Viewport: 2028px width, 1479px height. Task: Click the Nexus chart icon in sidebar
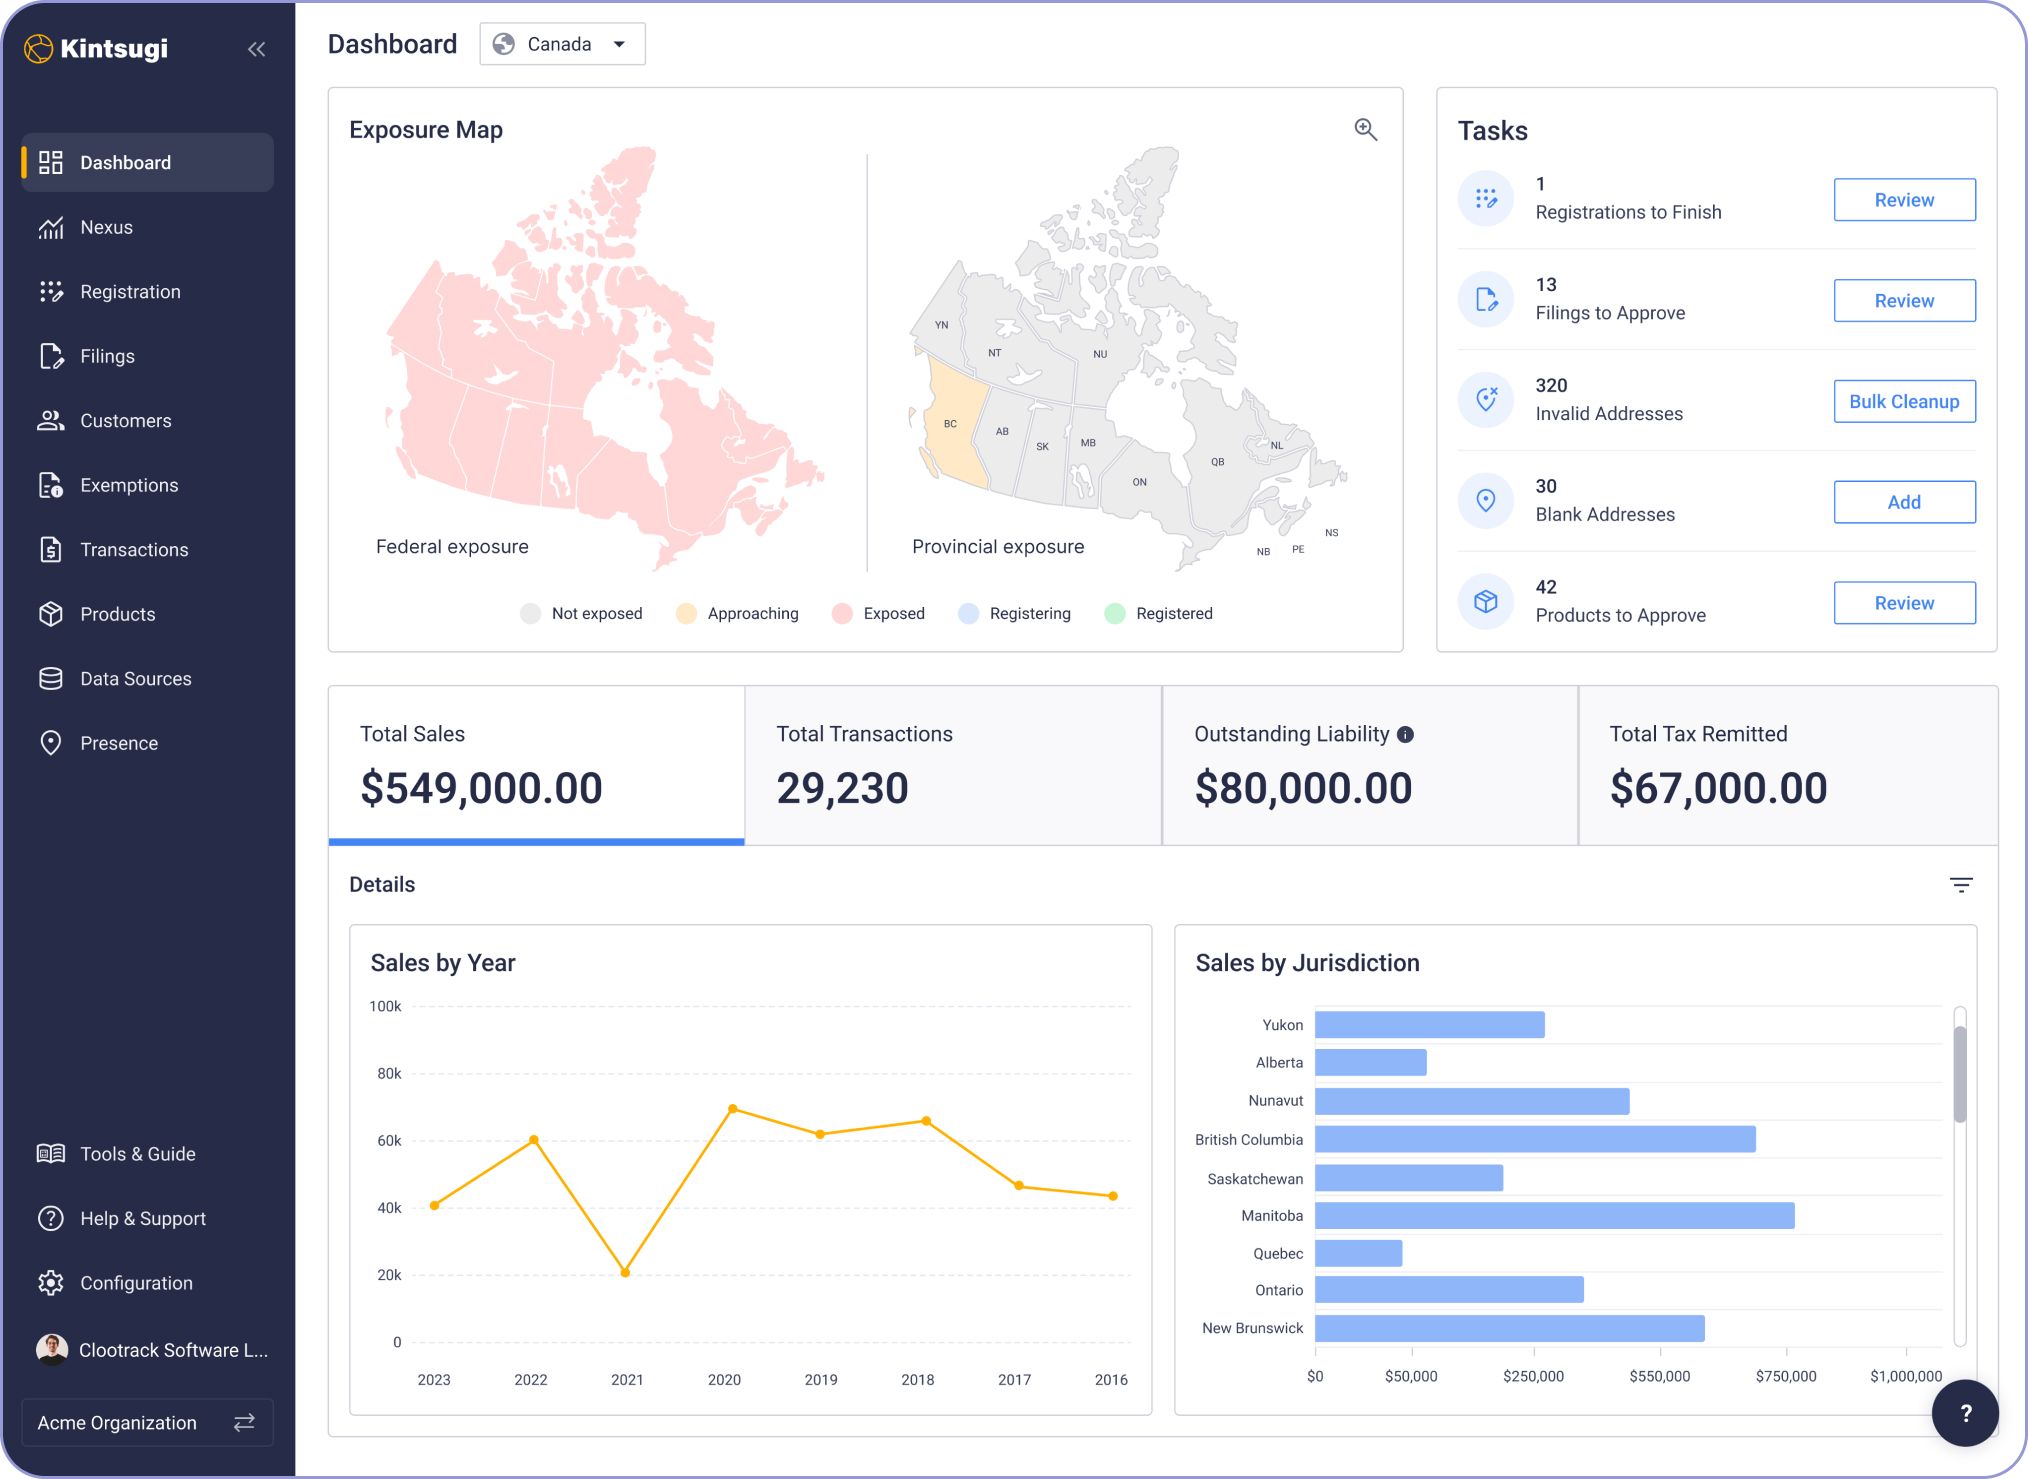[50, 228]
